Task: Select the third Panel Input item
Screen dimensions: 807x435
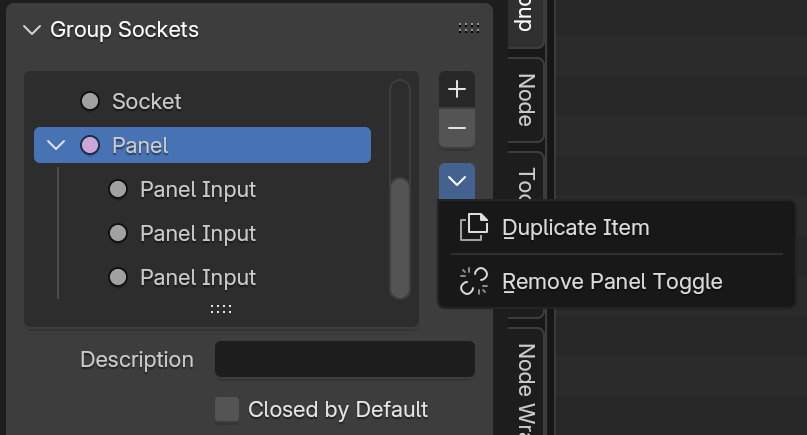Action: coord(197,277)
